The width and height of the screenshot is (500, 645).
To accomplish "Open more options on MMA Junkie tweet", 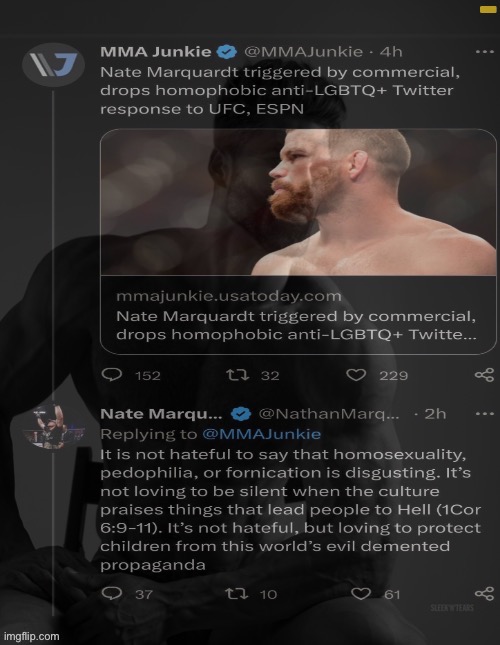I will point(484,52).
